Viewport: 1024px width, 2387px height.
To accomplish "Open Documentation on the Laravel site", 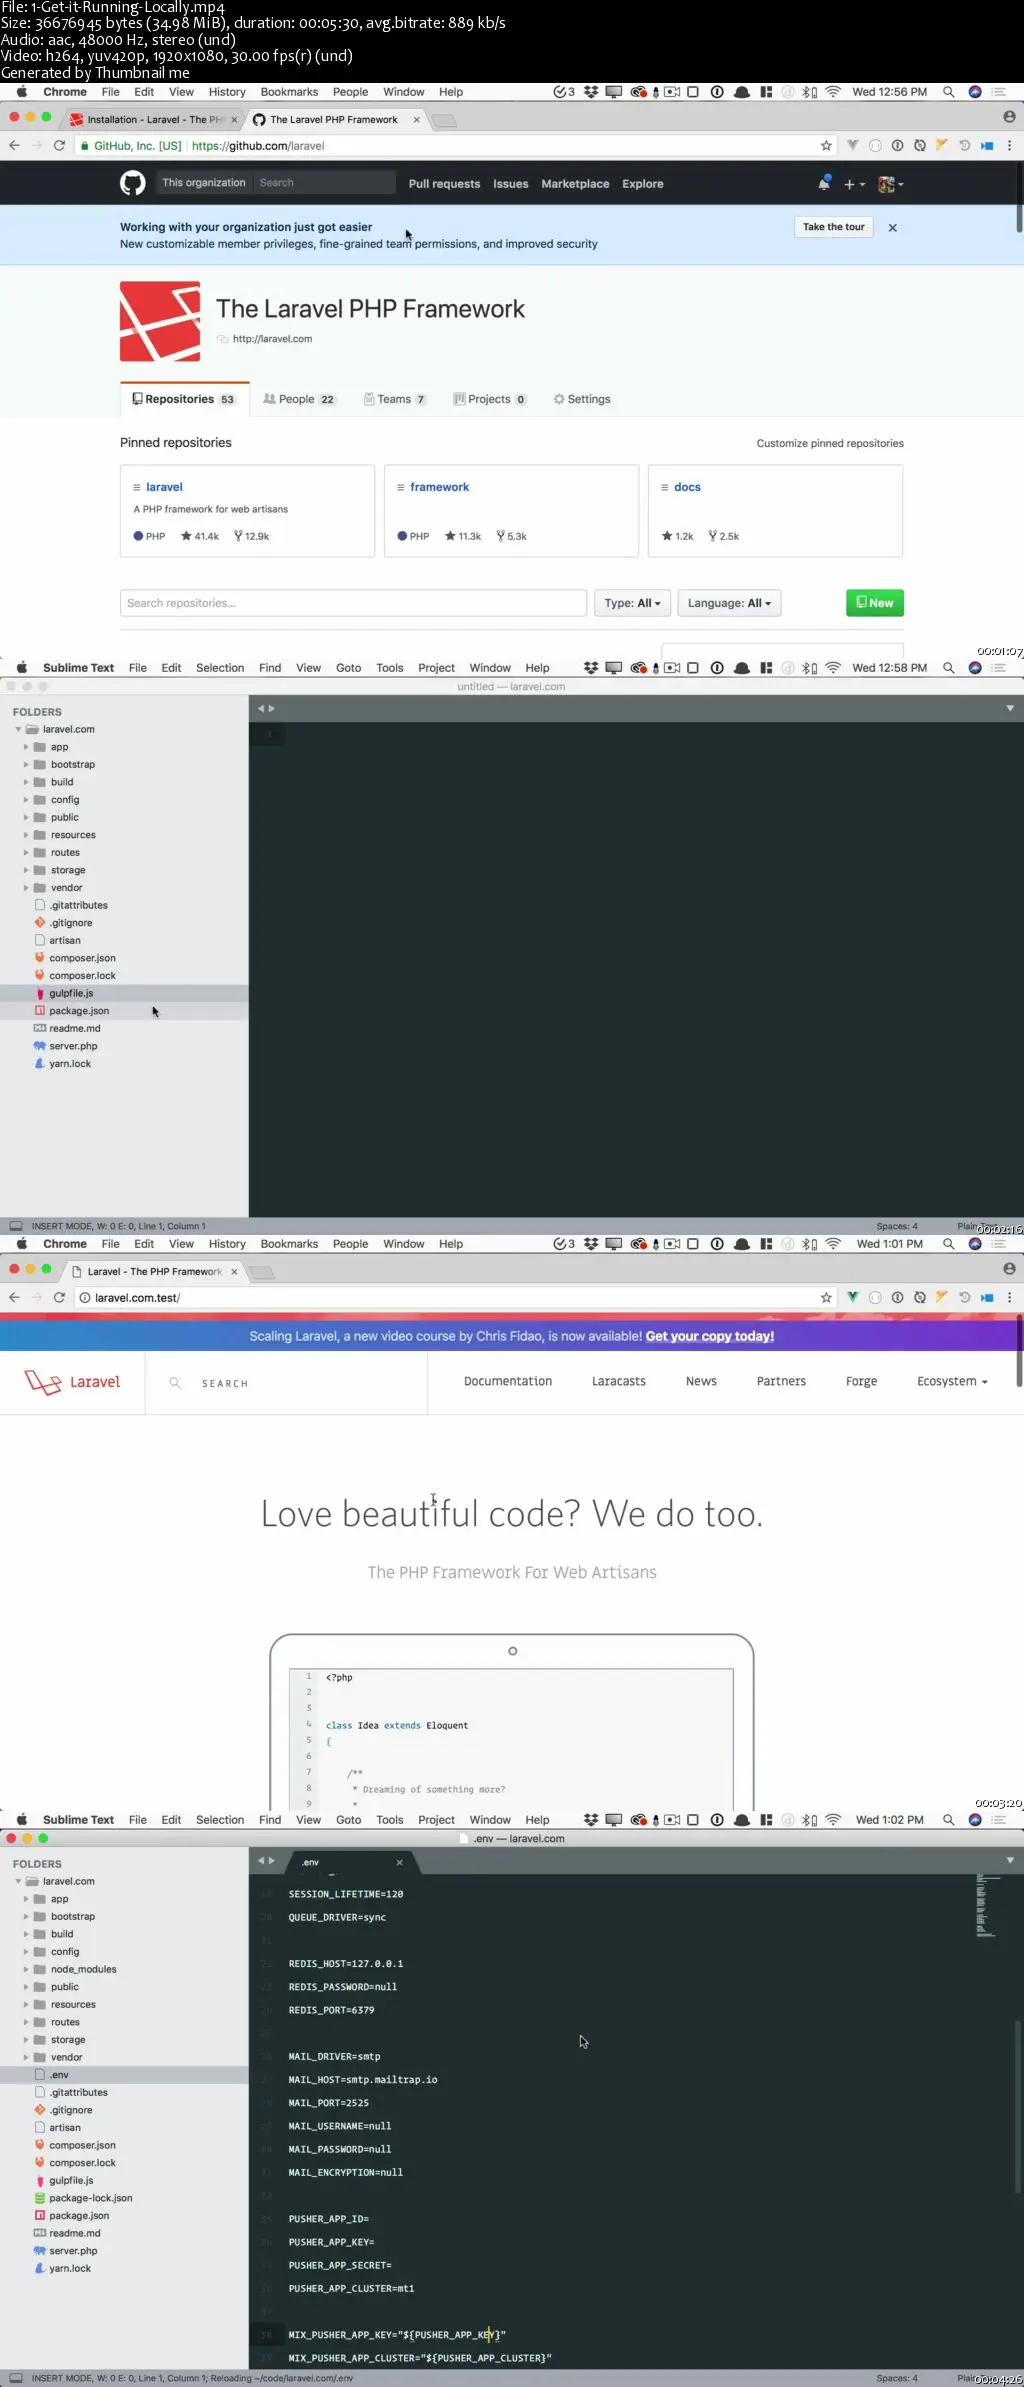I will pos(508,1381).
